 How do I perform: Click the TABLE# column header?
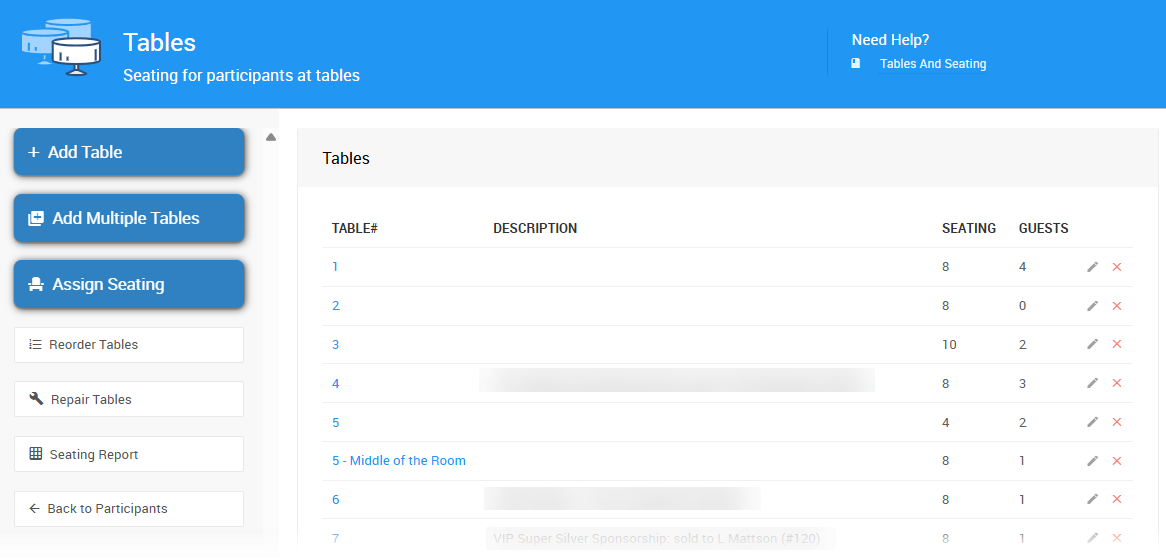pos(355,228)
